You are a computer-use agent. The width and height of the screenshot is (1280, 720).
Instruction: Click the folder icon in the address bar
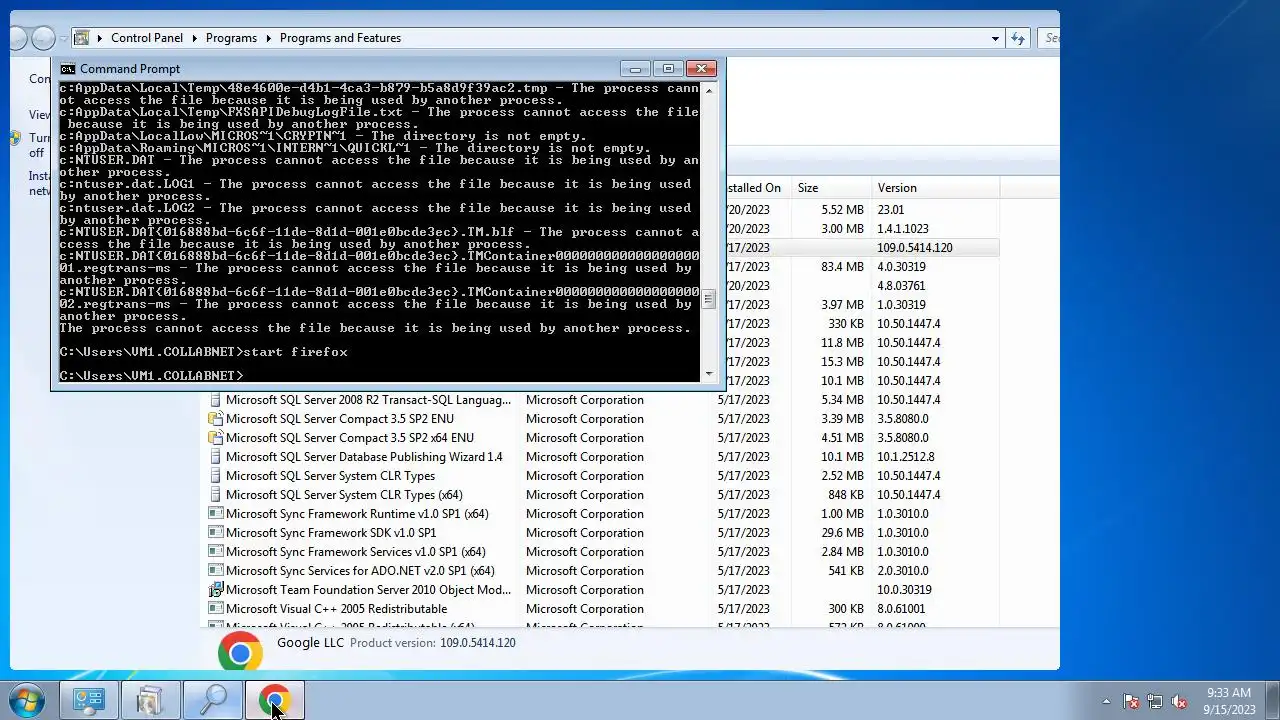(82, 38)
